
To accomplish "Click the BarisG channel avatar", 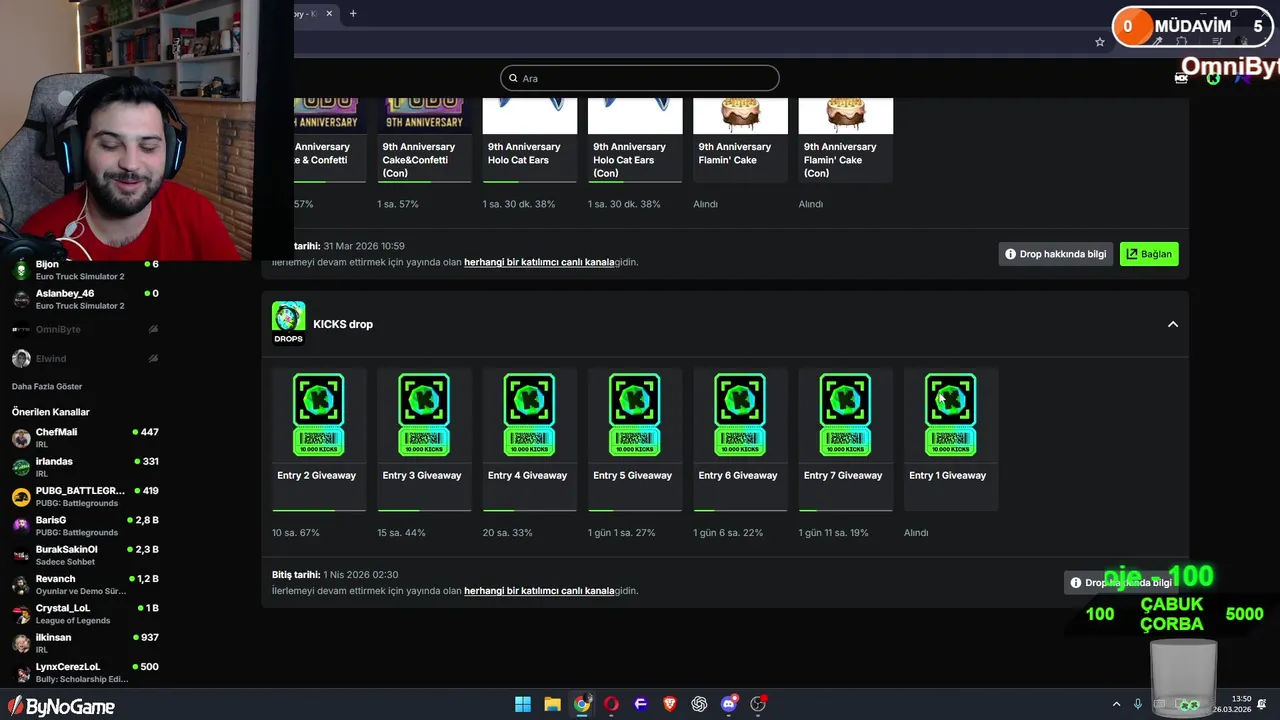I will point(21,526).
